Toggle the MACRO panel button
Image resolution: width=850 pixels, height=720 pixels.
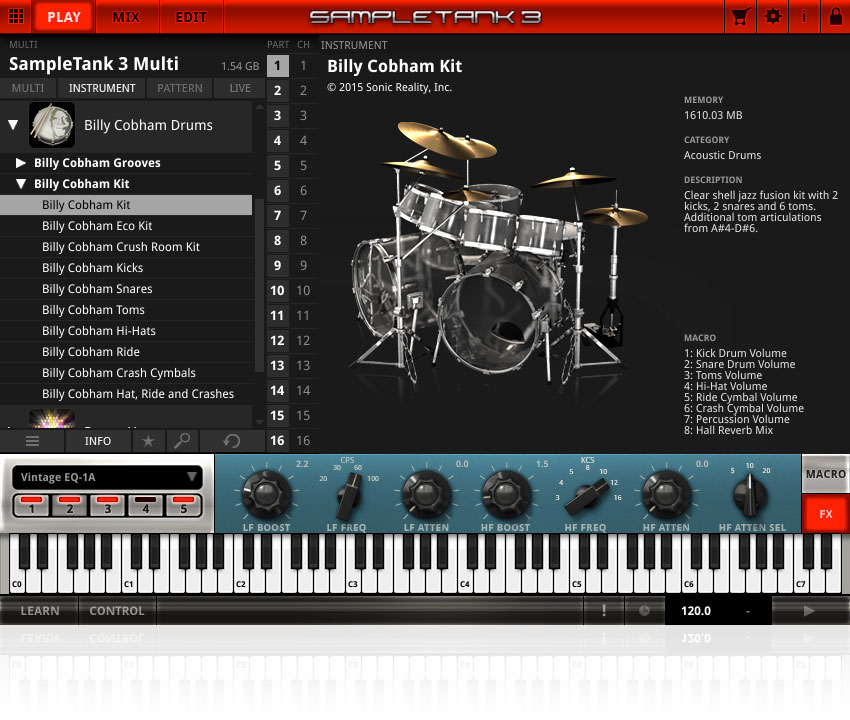(x=826, y=474)
